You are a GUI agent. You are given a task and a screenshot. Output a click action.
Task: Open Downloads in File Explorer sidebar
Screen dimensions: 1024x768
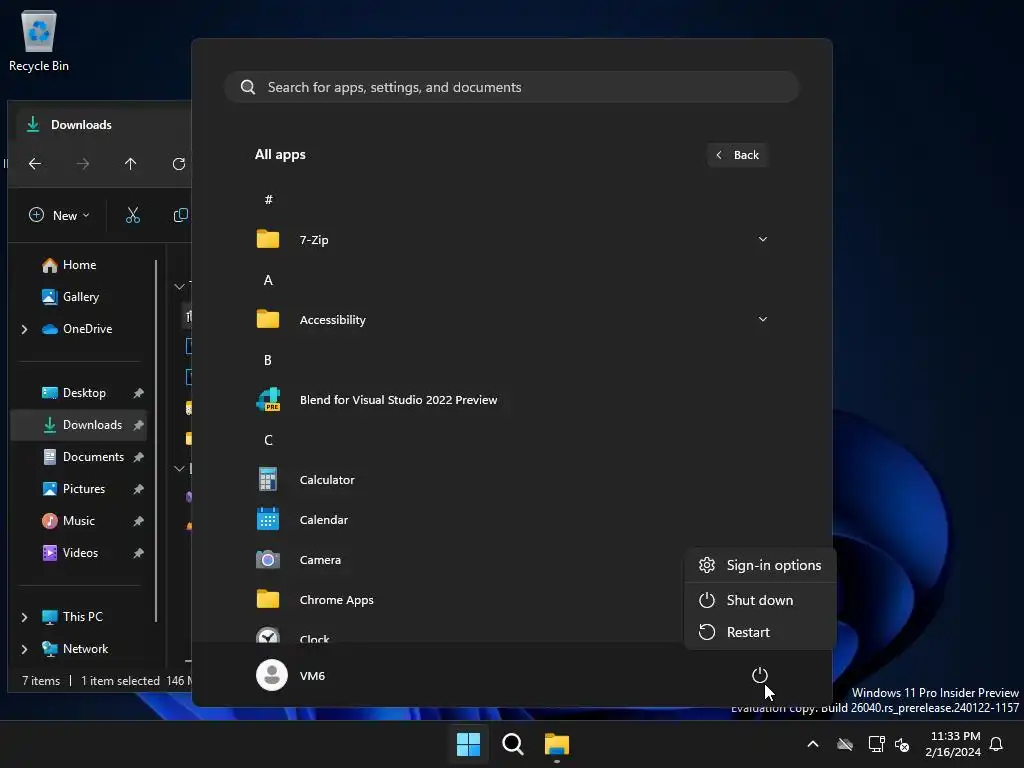click(x=80, y=424)
